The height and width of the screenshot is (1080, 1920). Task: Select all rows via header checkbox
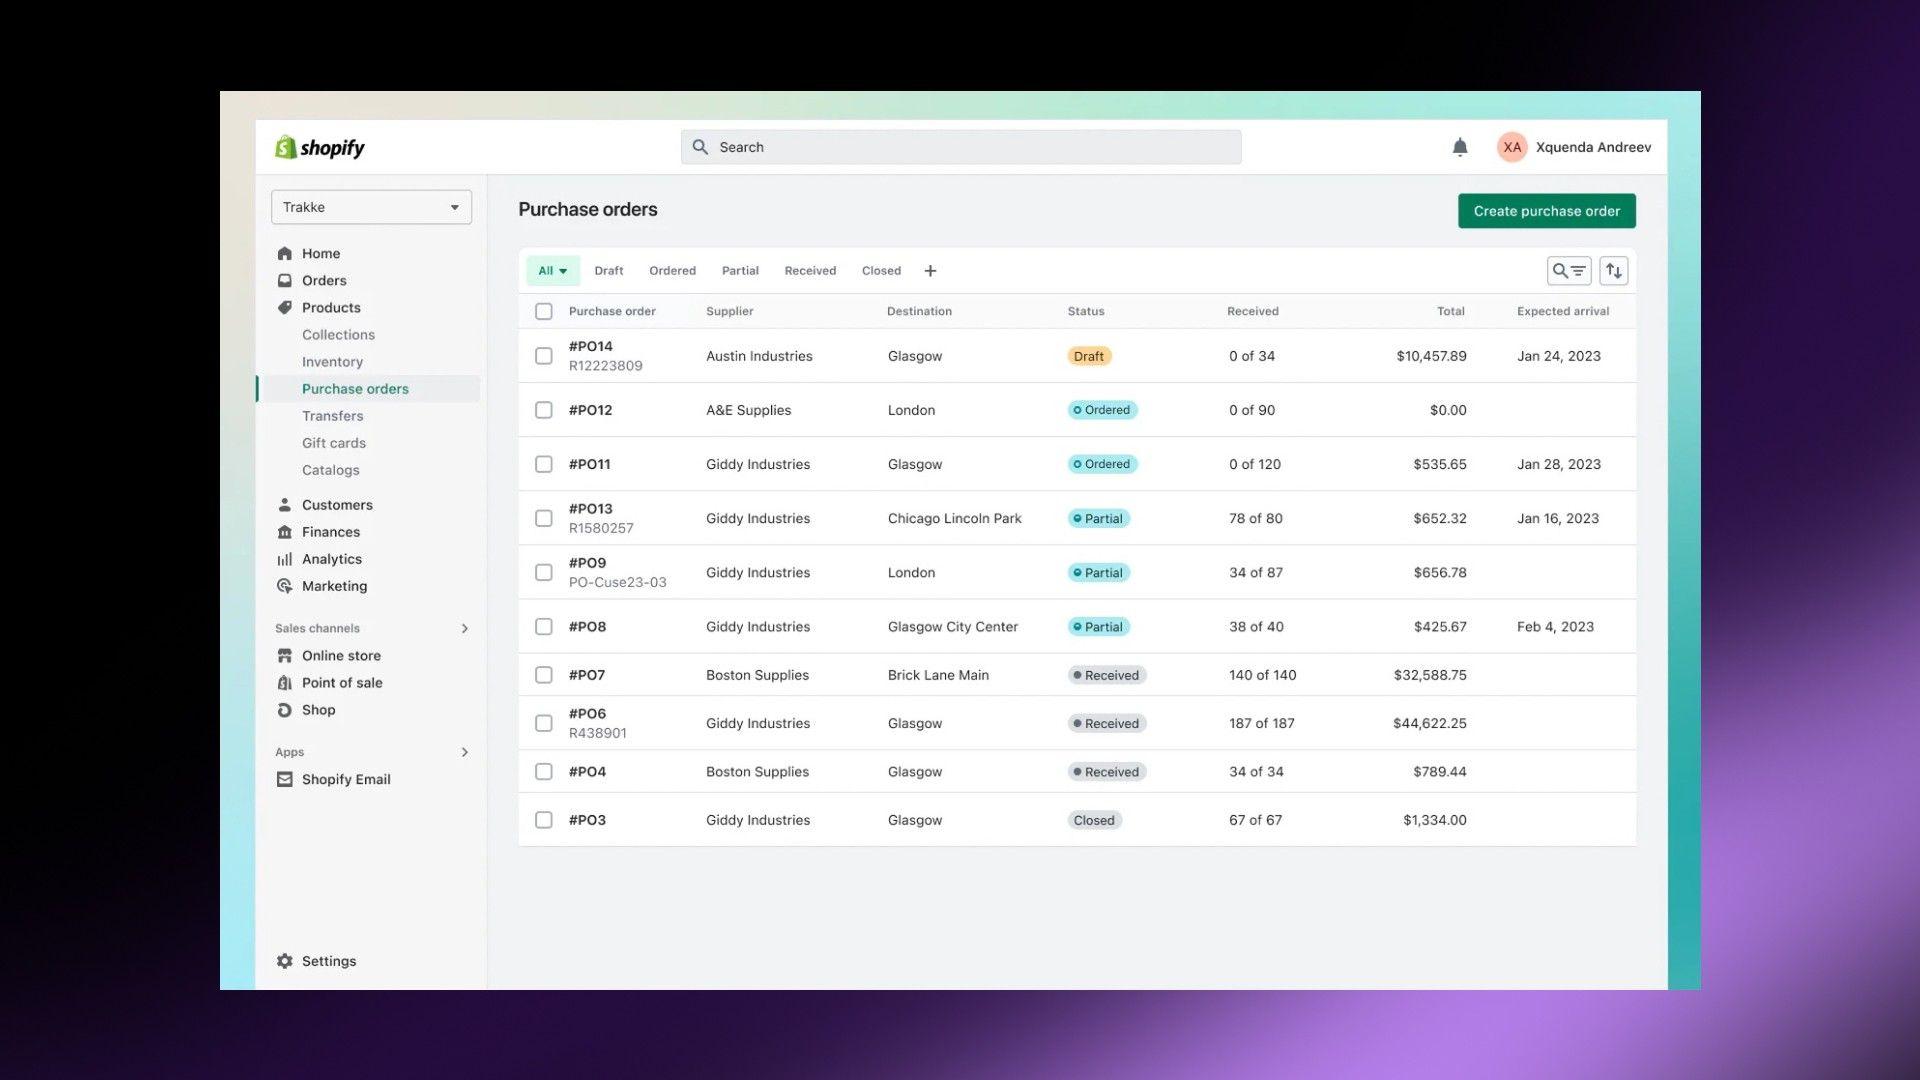tap(543, 311)
